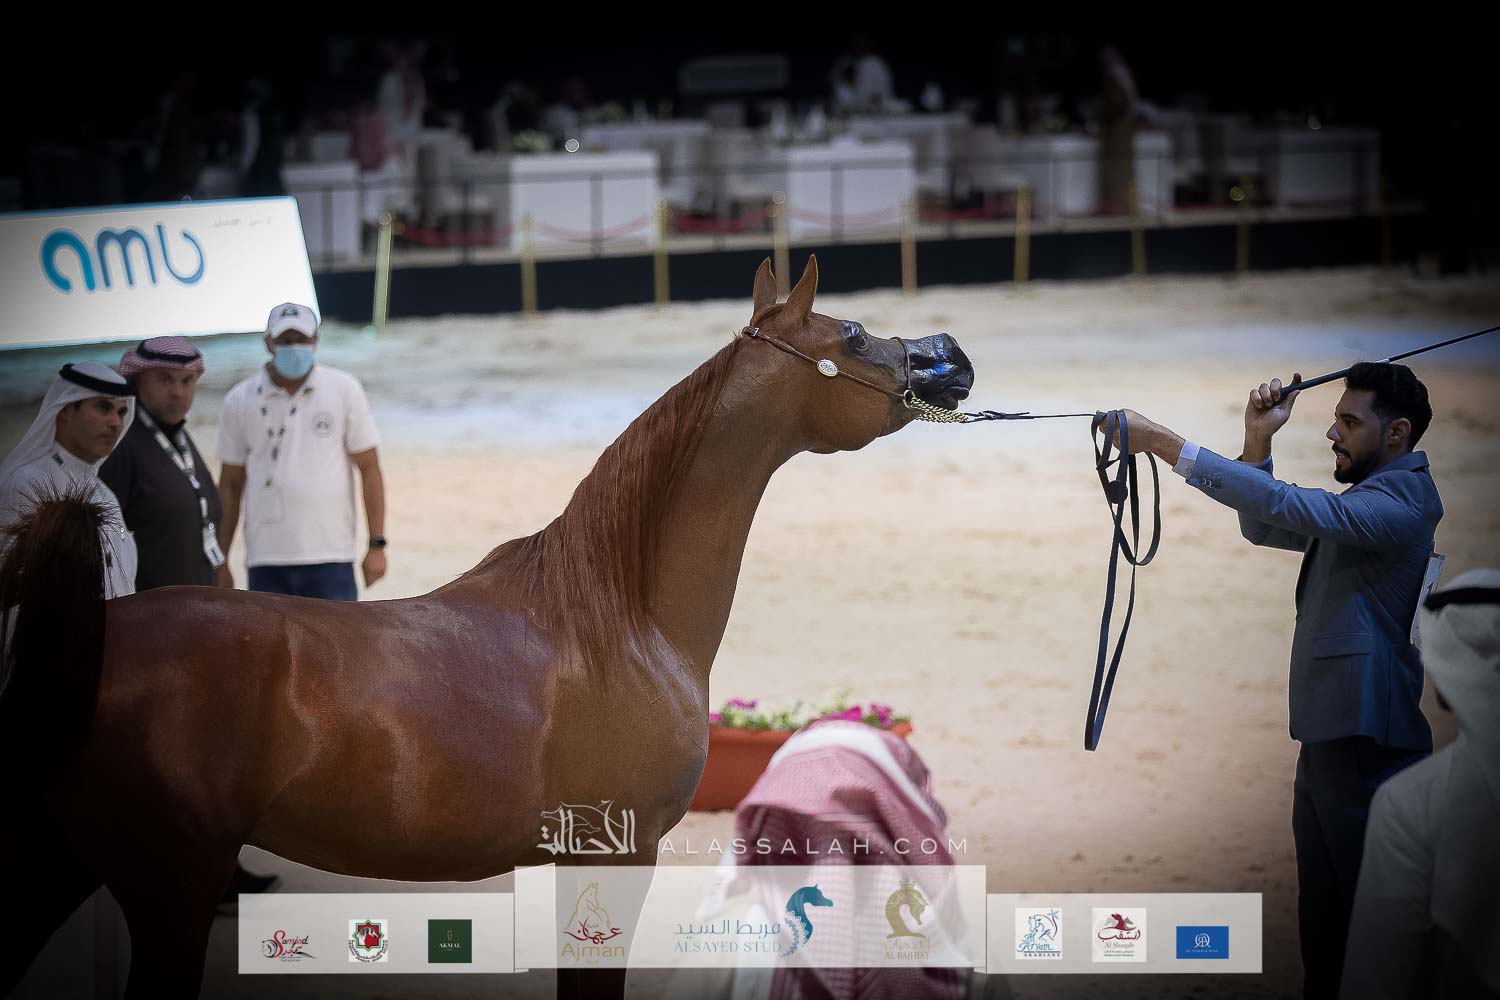Open the Al Shaqab logo
Screen dimensions: 1500x1000
(1117, 935)
